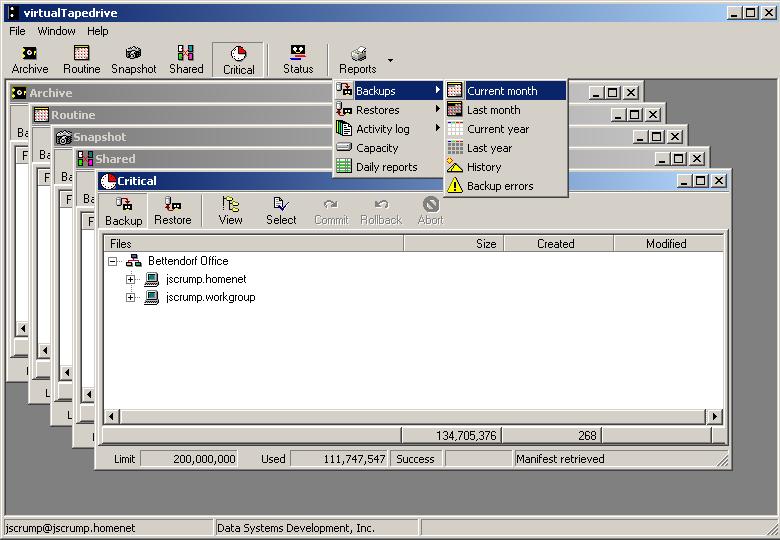Viewport: 780px width, 540px height.
Task: Open the Archive toolbar icon
Action: click(30, 59)
